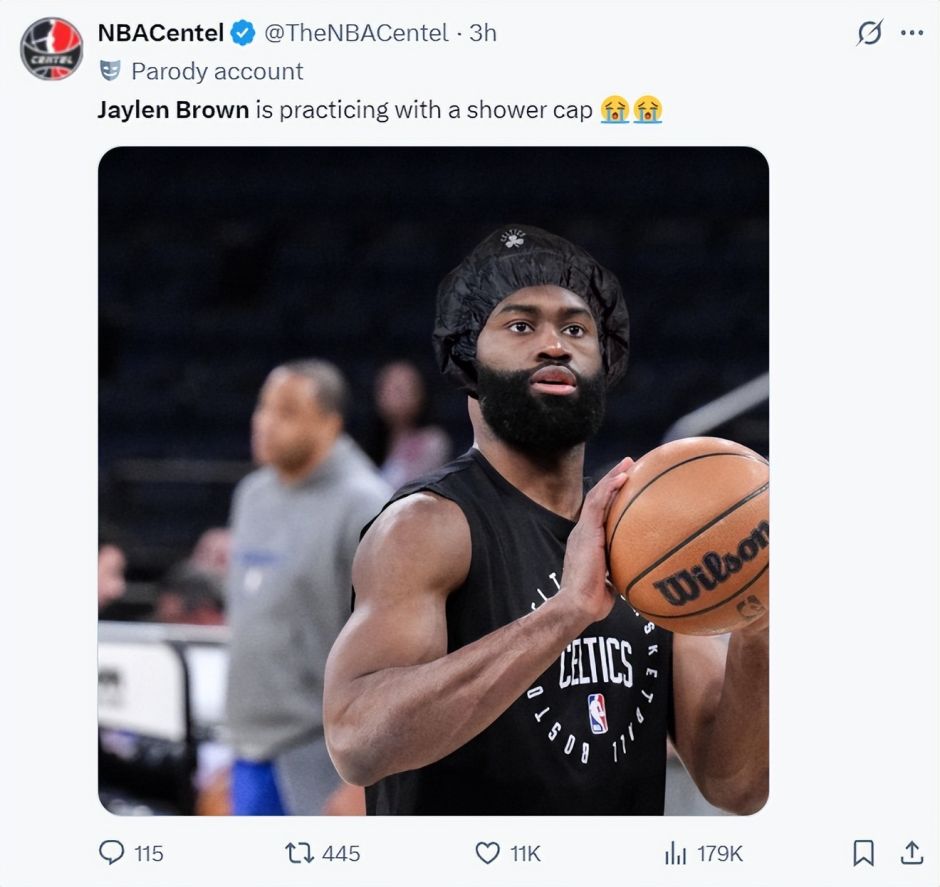
Task: Click the parody mask icon
Action: click(x=110, y=71)
